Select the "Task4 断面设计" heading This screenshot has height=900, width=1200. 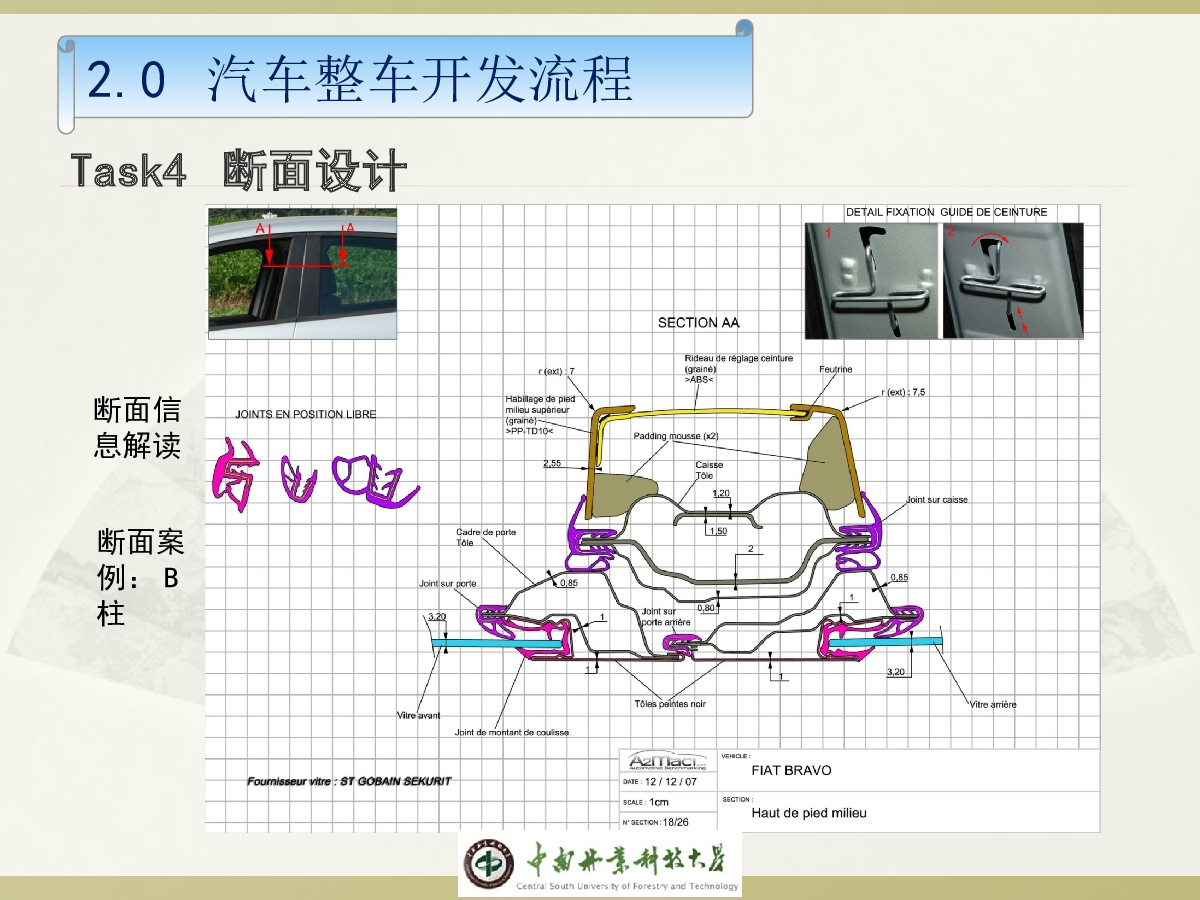tap(239, 171)
